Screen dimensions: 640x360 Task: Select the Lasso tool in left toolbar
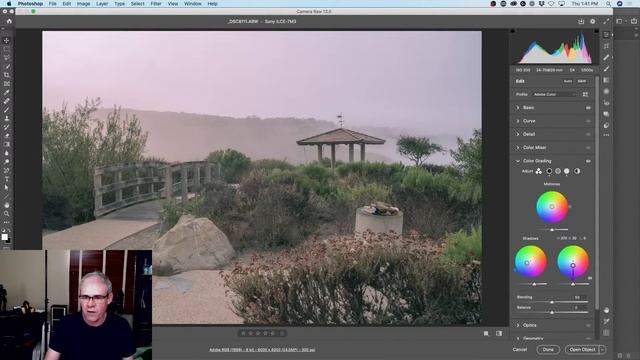tap(7, 58)
